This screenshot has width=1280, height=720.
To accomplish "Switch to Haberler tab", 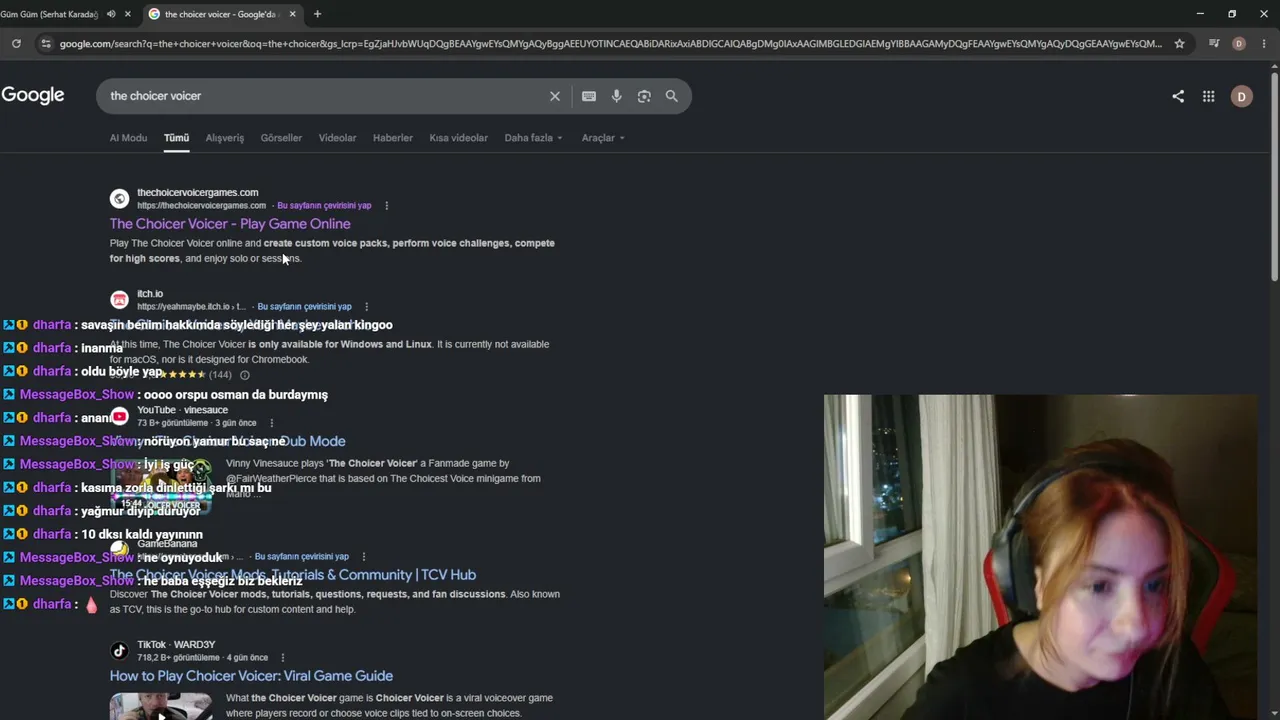I will coord(393,138).
